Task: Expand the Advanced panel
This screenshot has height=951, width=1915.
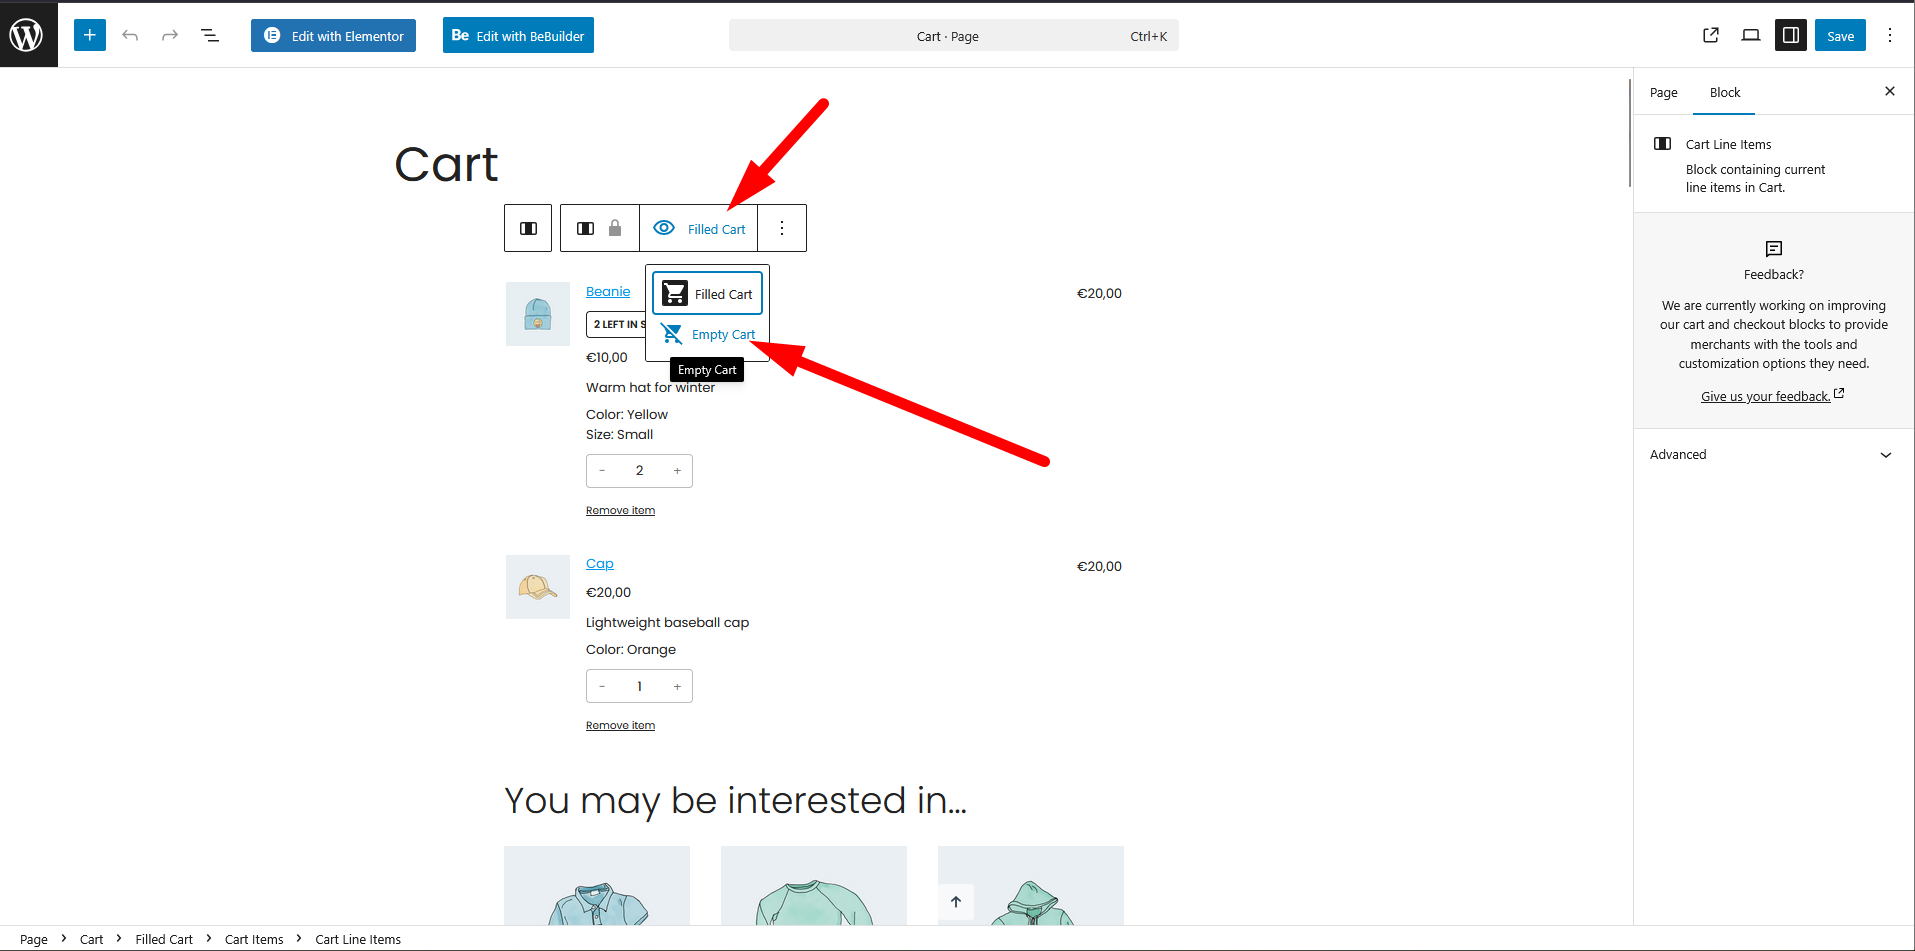Action: [1772, 455]
